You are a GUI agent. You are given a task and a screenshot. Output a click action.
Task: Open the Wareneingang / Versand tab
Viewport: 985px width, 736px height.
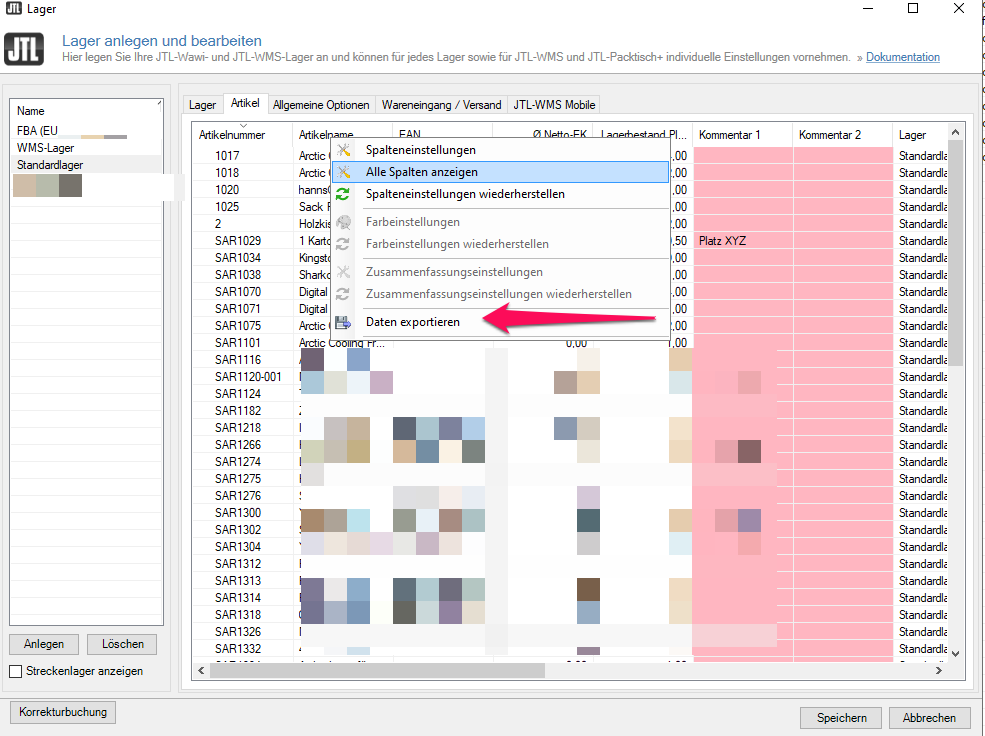(x=441, y=105)
